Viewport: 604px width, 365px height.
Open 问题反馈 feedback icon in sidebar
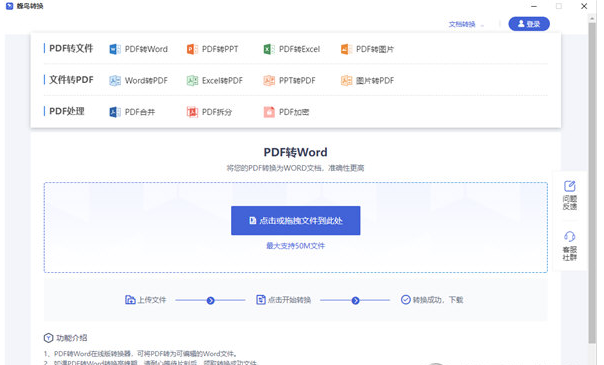point(570,186)
